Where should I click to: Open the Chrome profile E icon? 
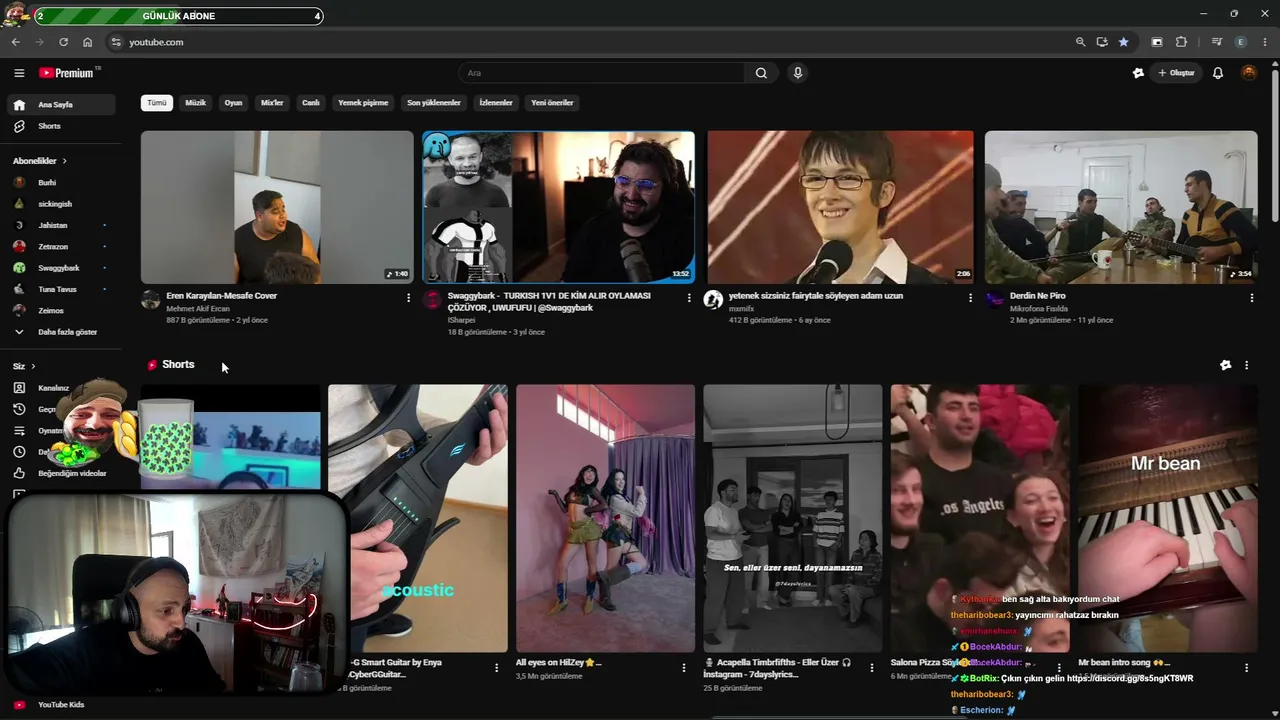(x=1241, y=42)
